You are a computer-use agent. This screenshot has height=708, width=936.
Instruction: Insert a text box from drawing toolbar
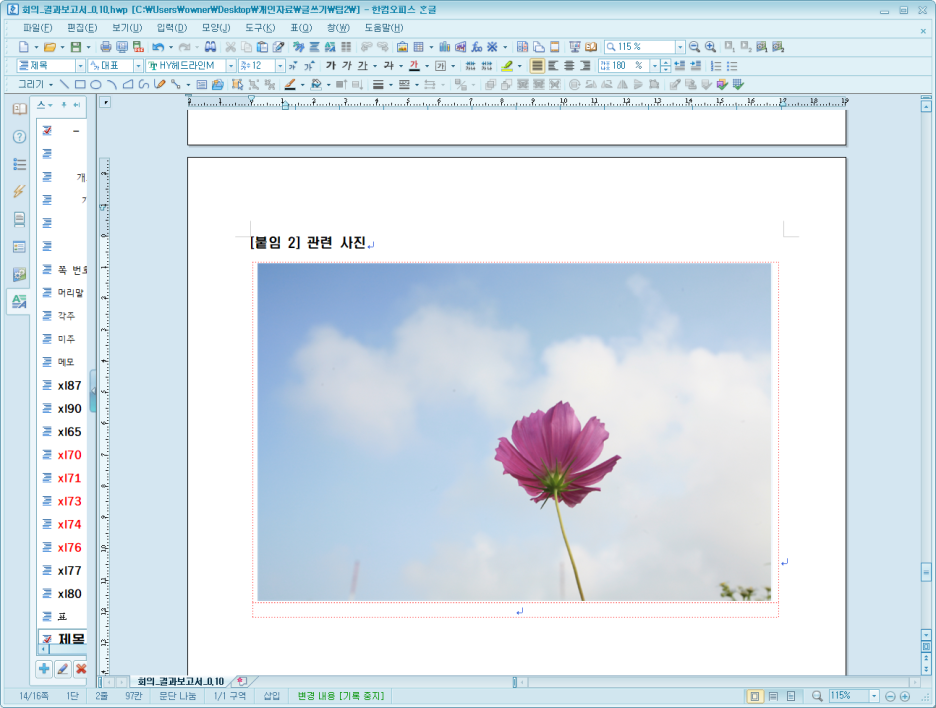tap(202, 85)
